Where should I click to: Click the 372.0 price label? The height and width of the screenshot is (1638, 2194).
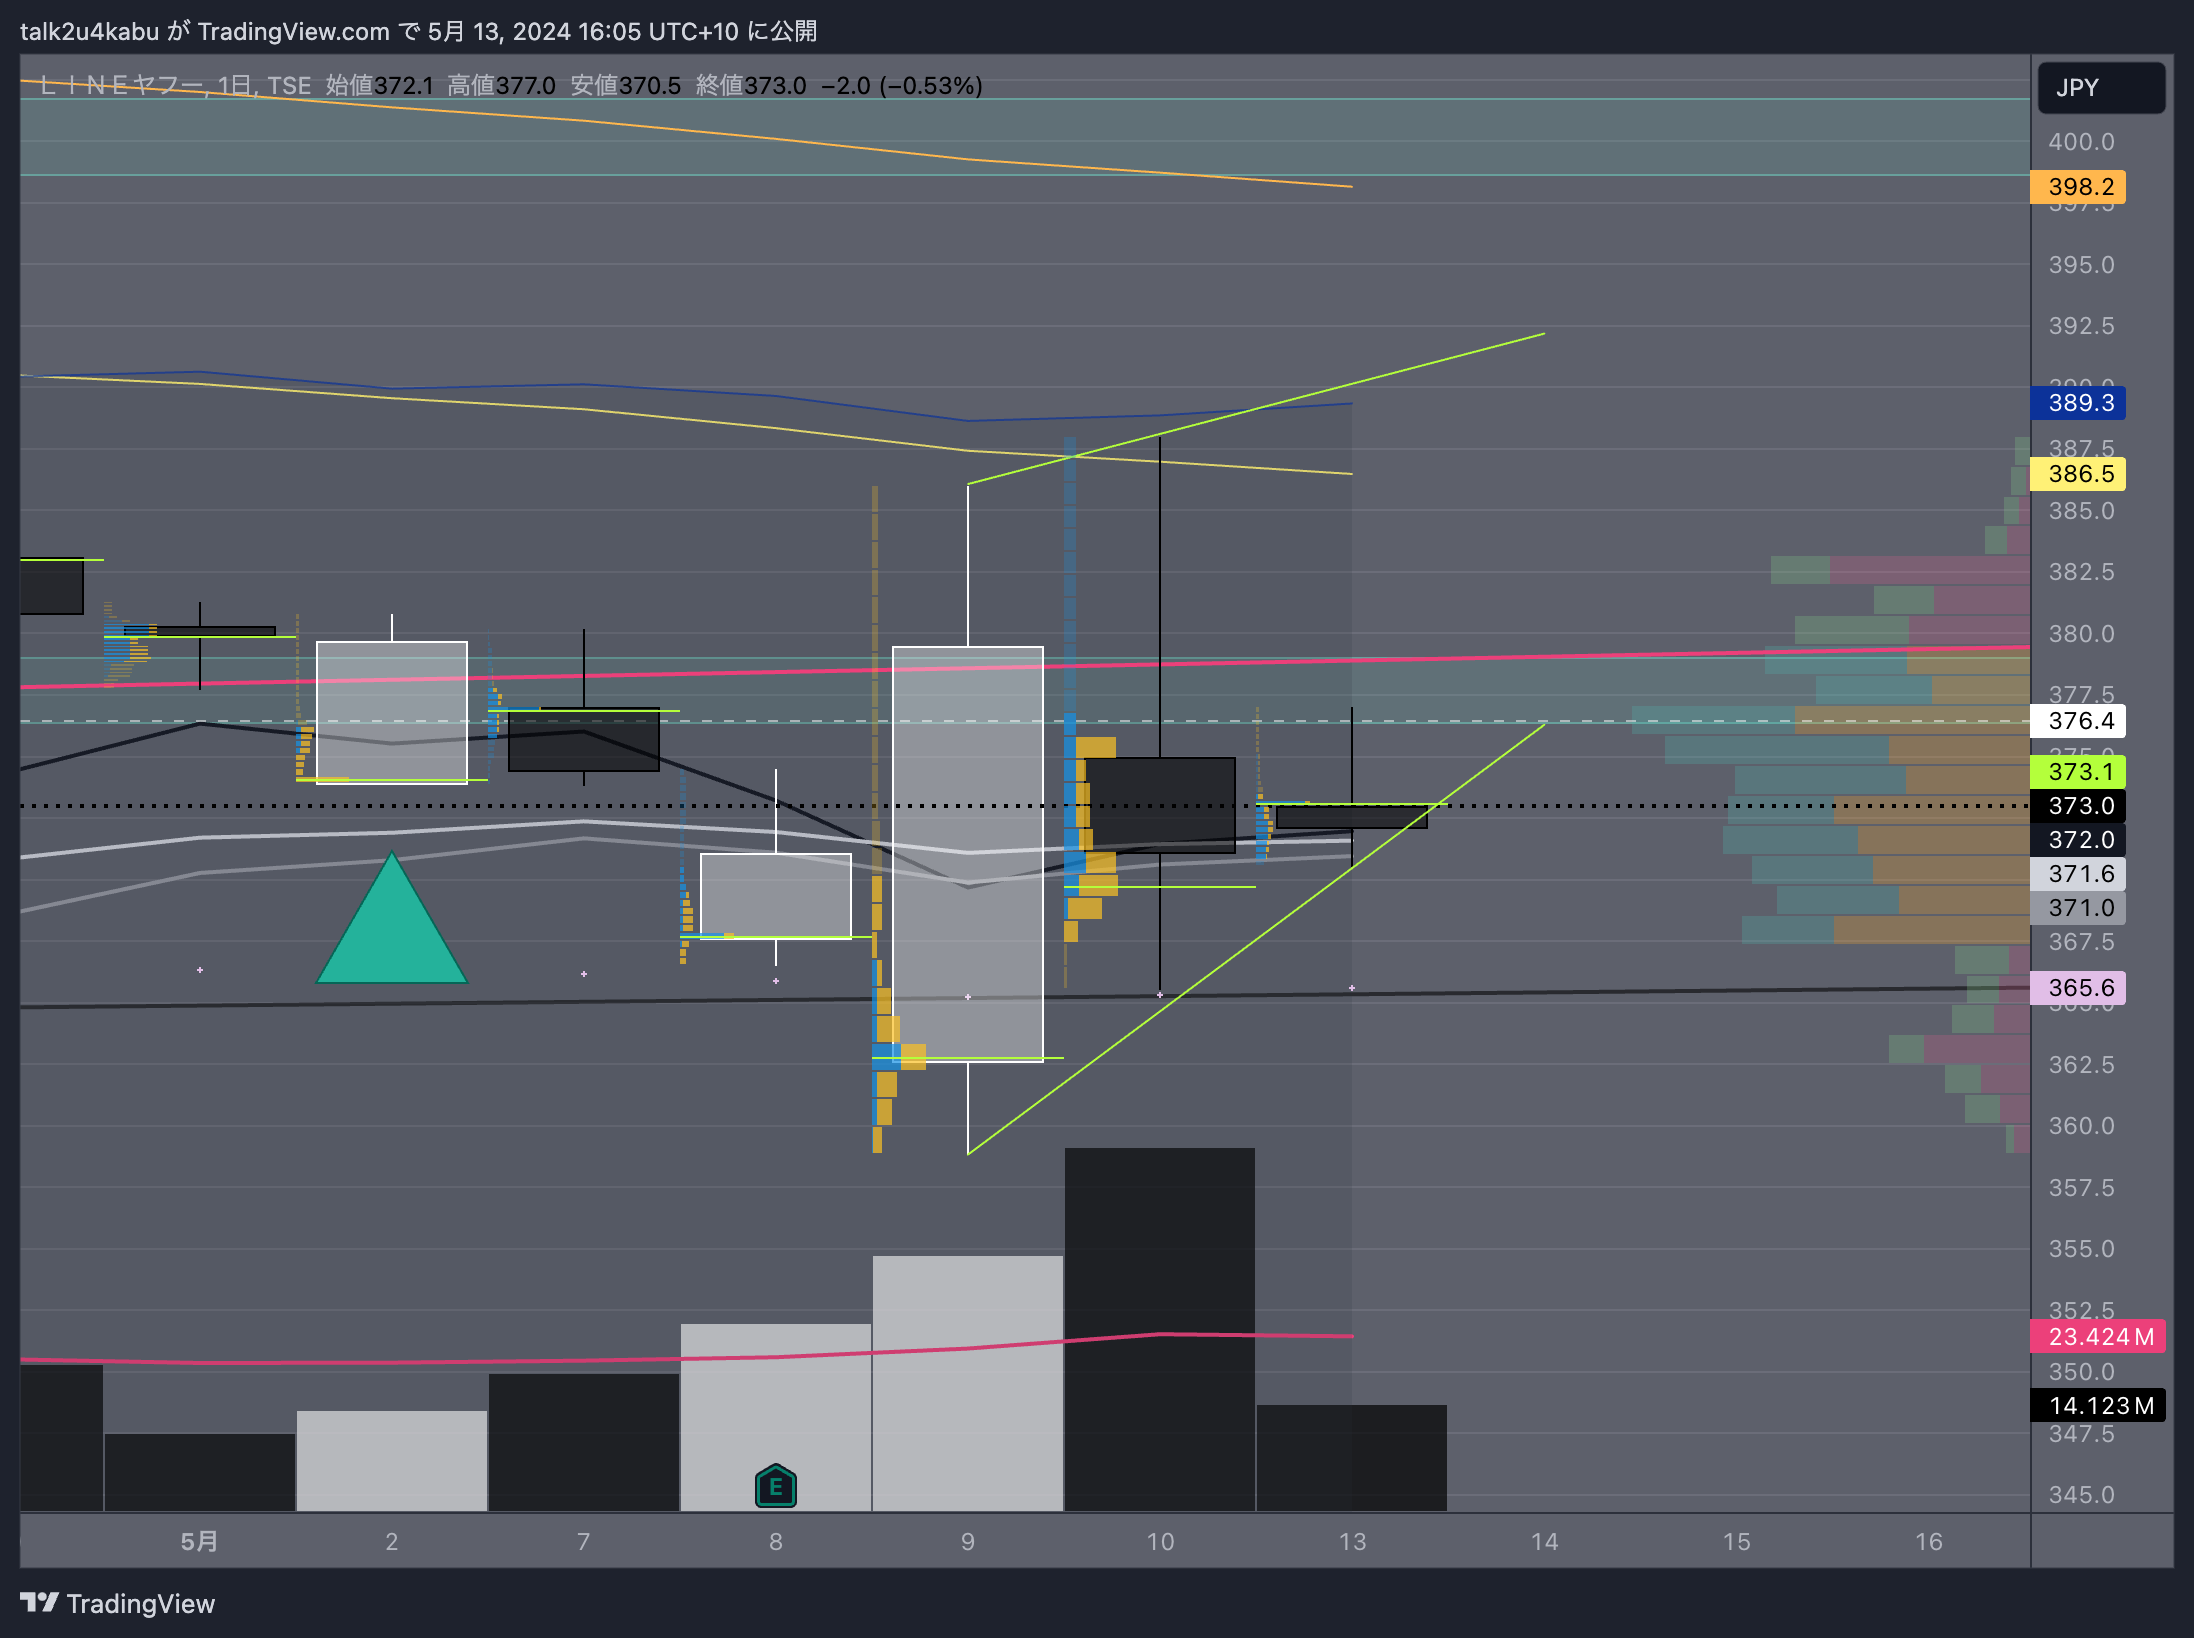(x=2078, y=840)
